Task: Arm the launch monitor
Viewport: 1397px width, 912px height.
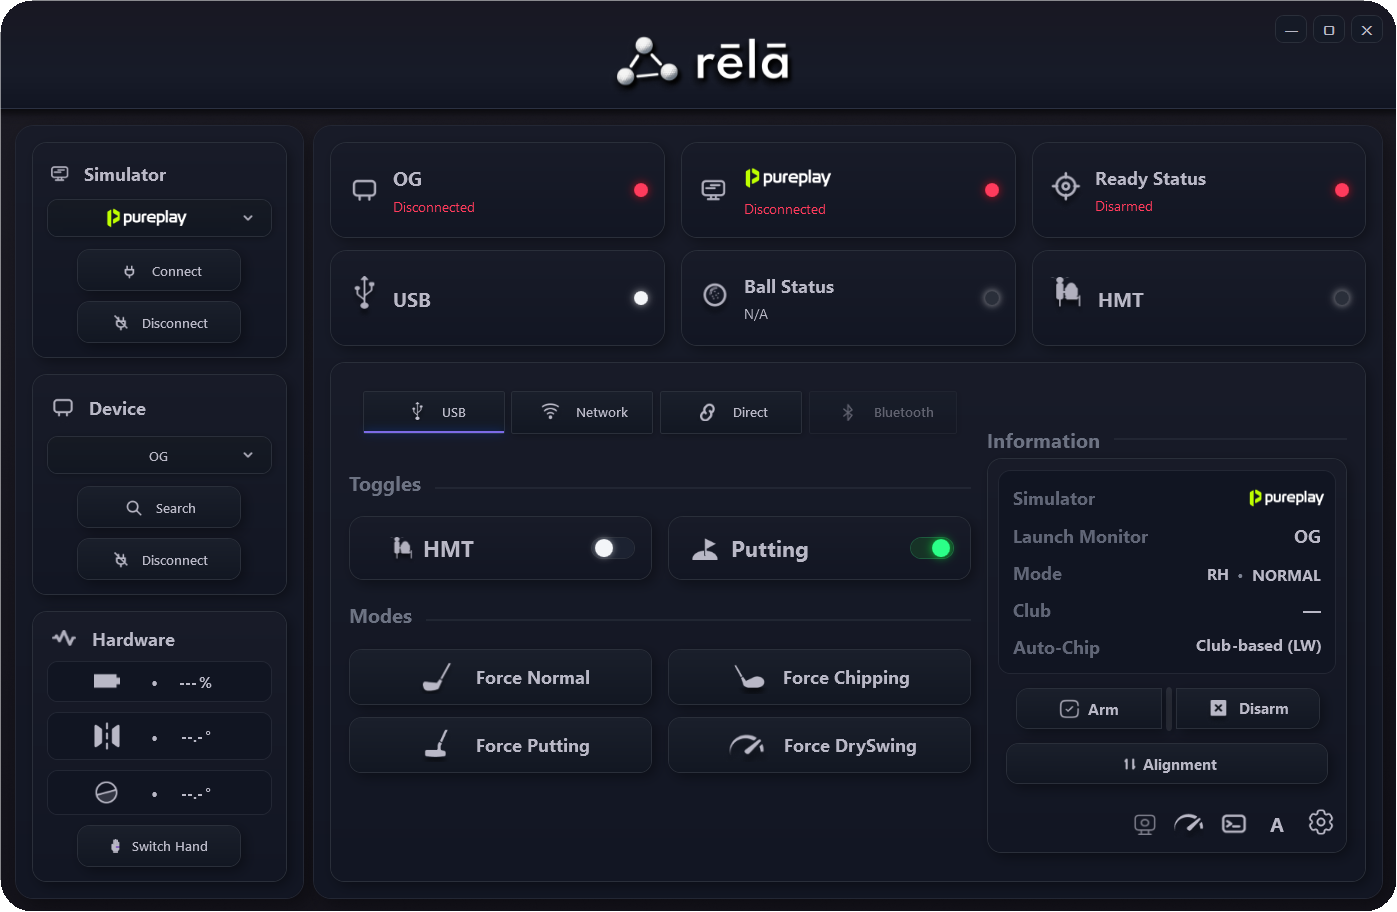Action: [x=1089, y=709]
